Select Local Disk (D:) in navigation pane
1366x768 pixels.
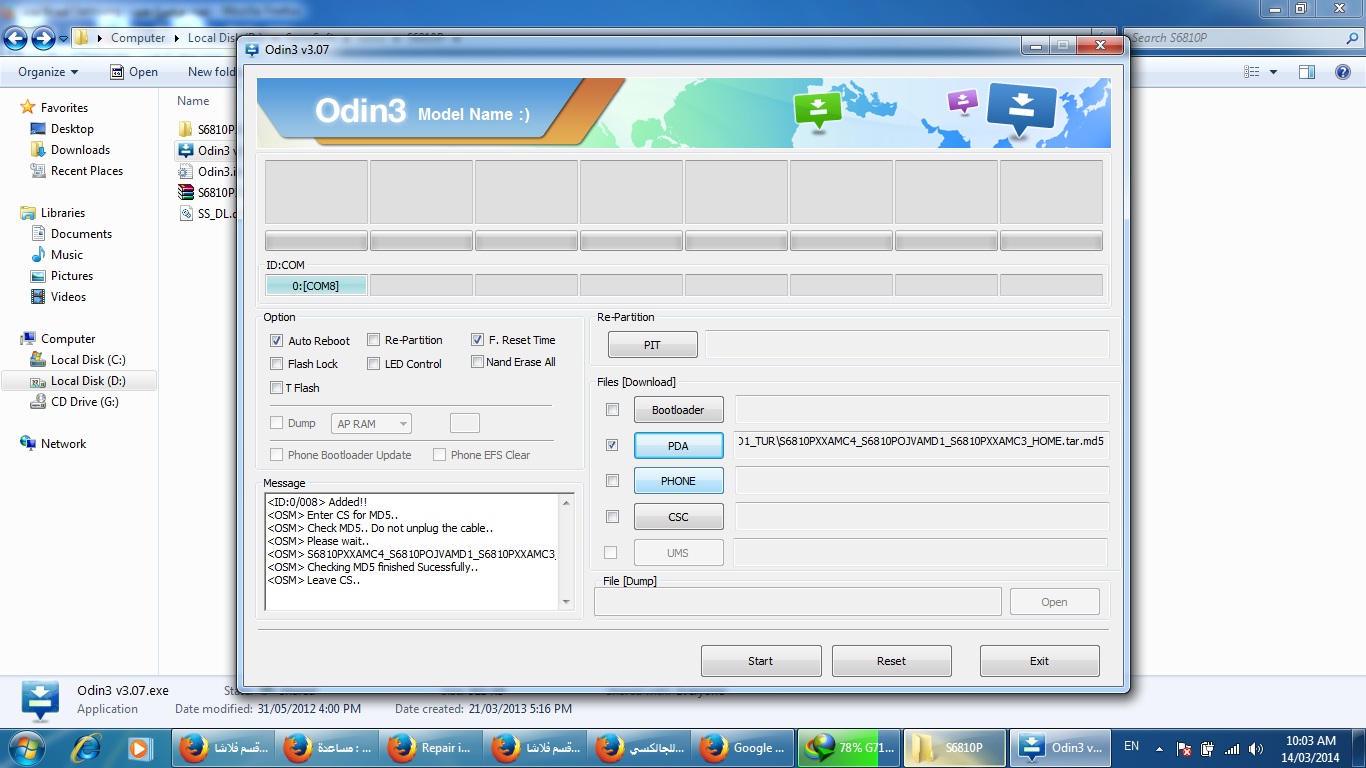(88, 381)
